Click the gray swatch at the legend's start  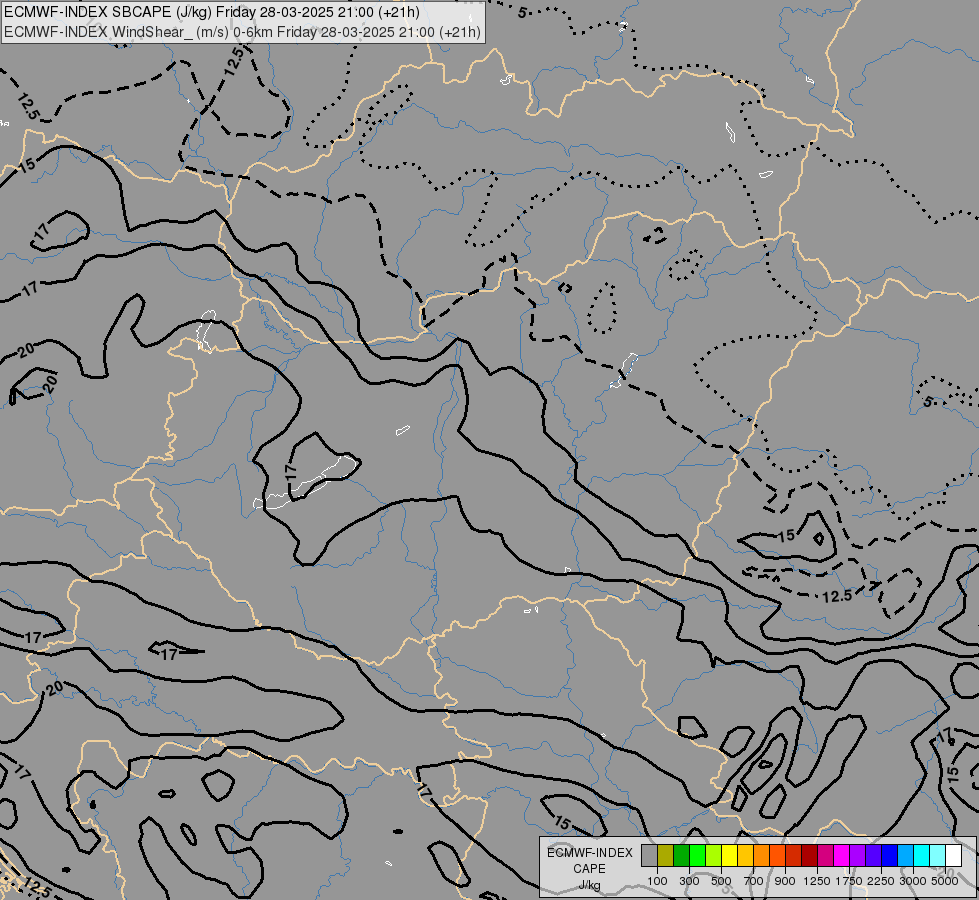[x=649, y=856]
